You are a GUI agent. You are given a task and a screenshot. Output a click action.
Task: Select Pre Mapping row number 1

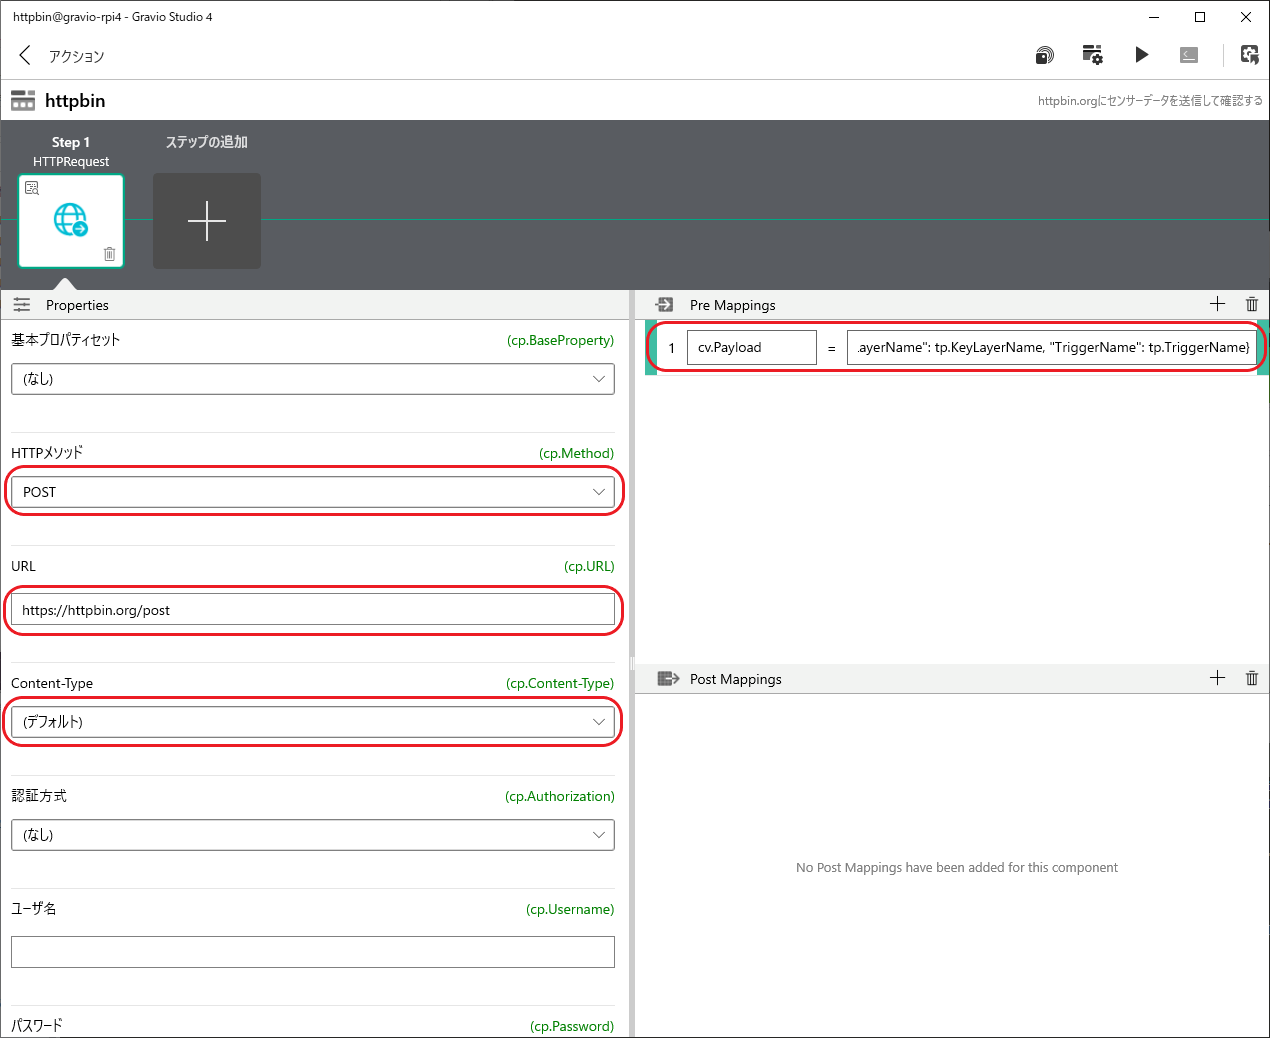[x=672, y=348]
